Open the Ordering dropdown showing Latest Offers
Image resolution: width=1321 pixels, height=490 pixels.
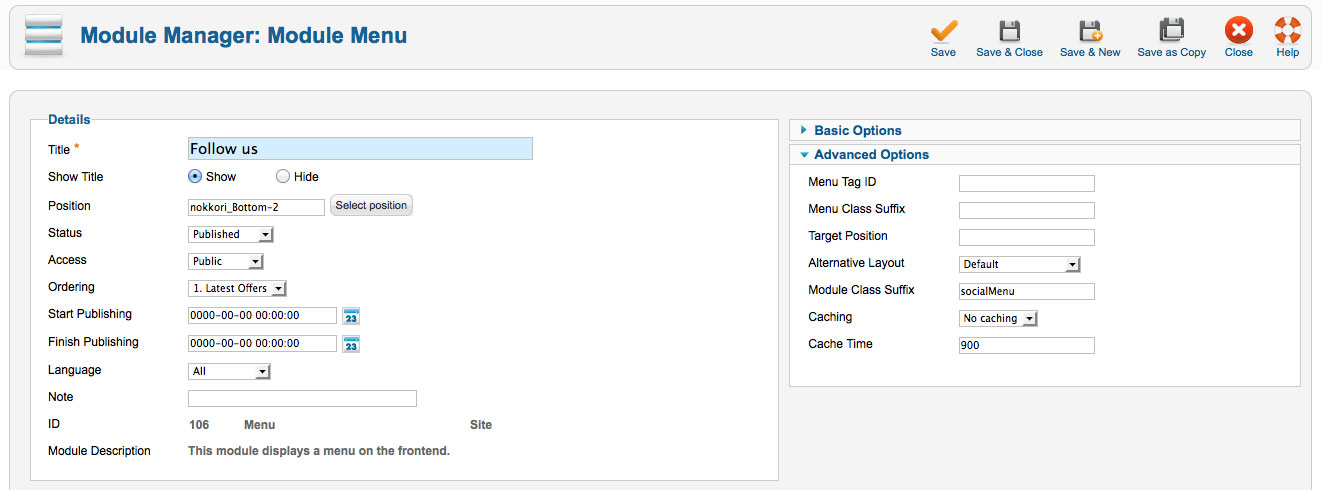(x=238, y=288)
